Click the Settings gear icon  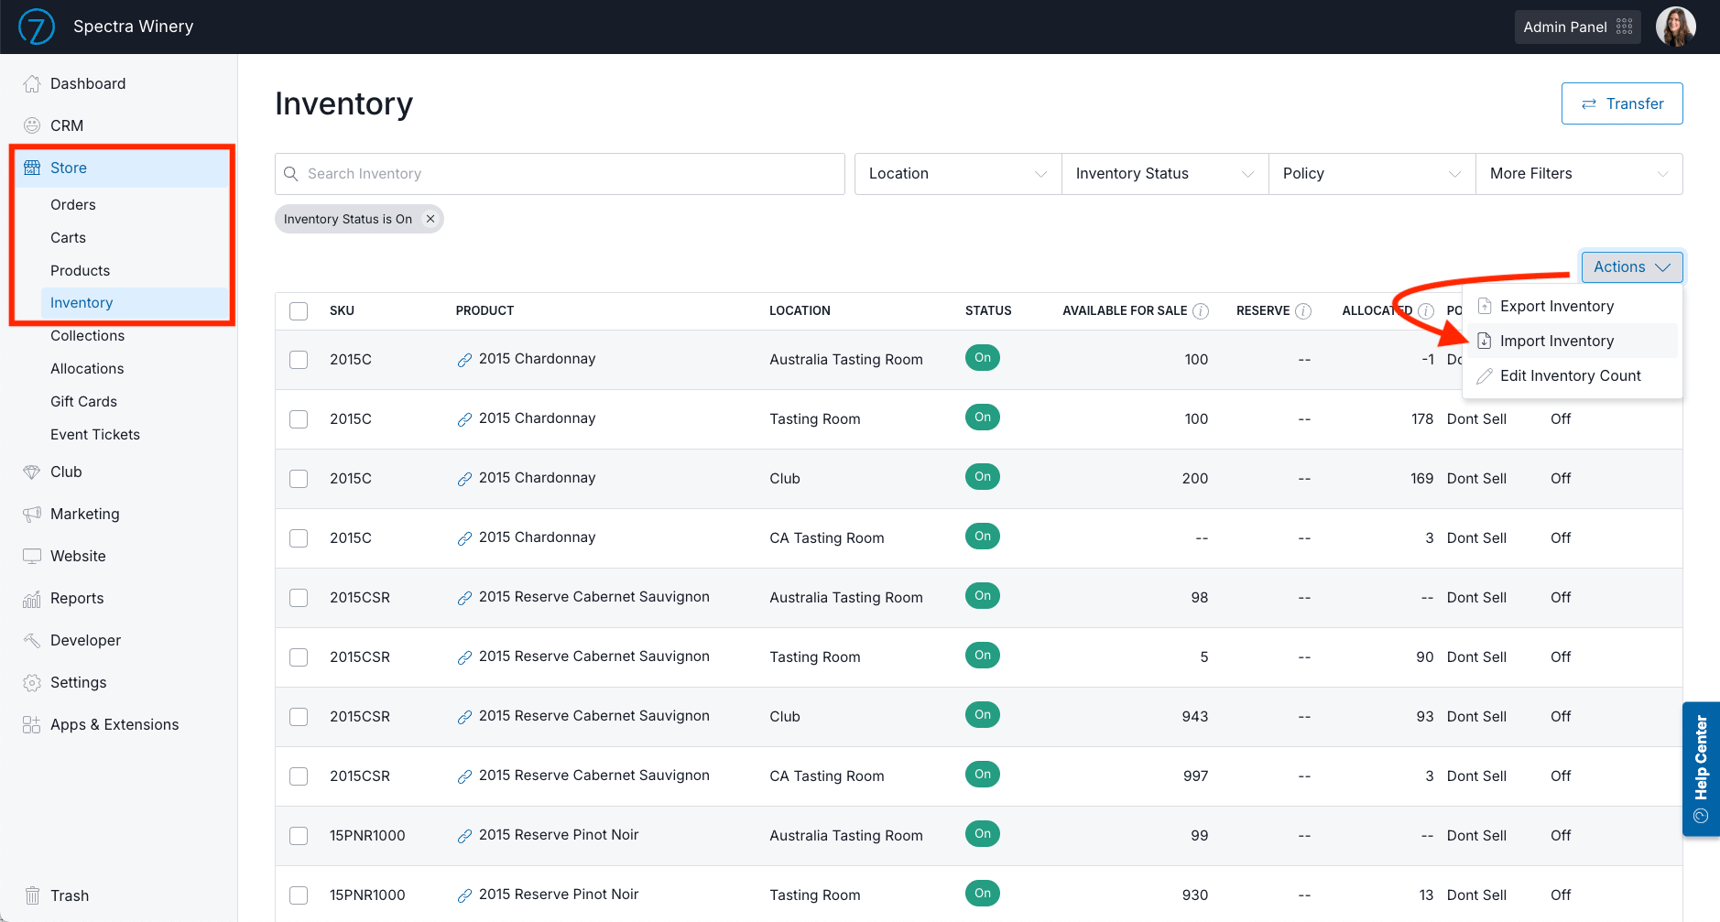(32, 683)
